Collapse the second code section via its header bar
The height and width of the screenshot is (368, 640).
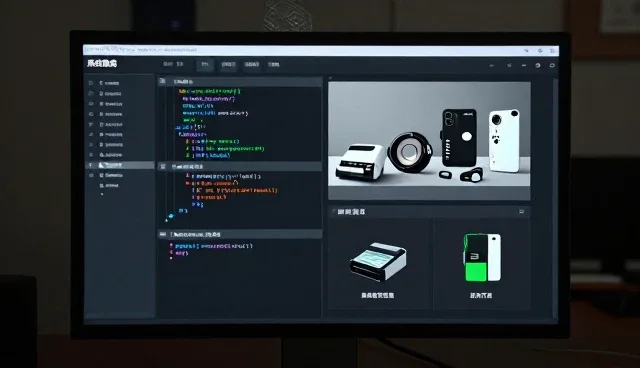pyautogui.click(x=240, y=166)
